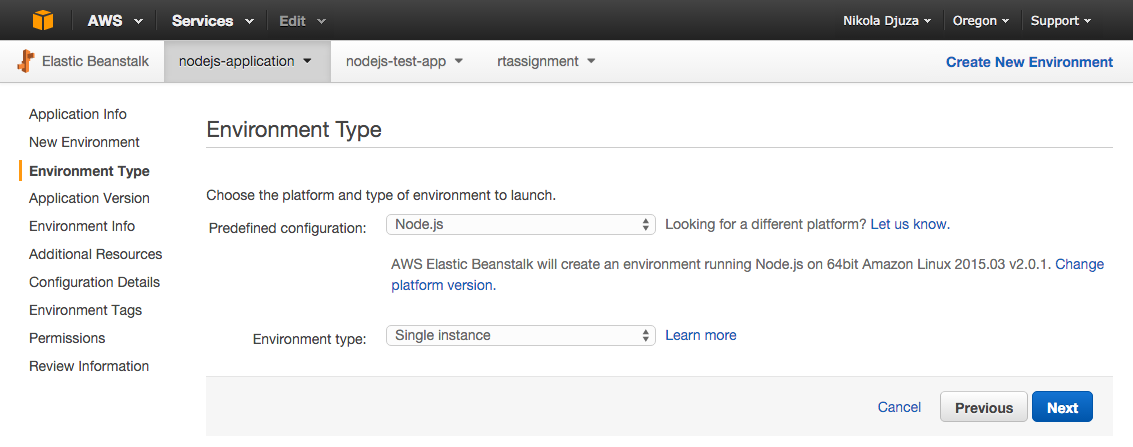Click the Elastic Beanstalk service icon

[26, 61]
